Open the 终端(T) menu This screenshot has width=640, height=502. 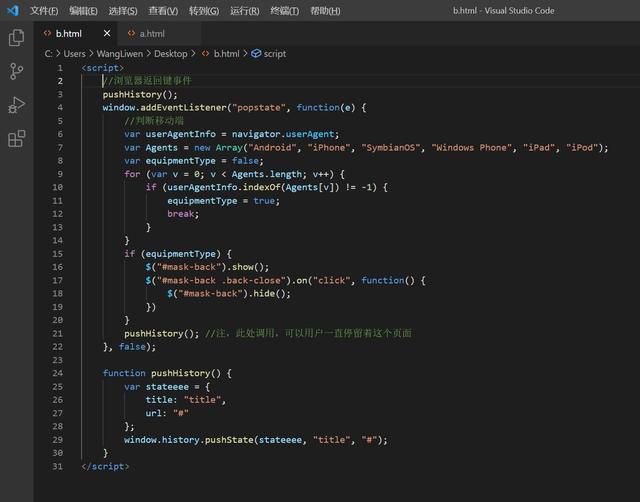[x=284, y=11]
